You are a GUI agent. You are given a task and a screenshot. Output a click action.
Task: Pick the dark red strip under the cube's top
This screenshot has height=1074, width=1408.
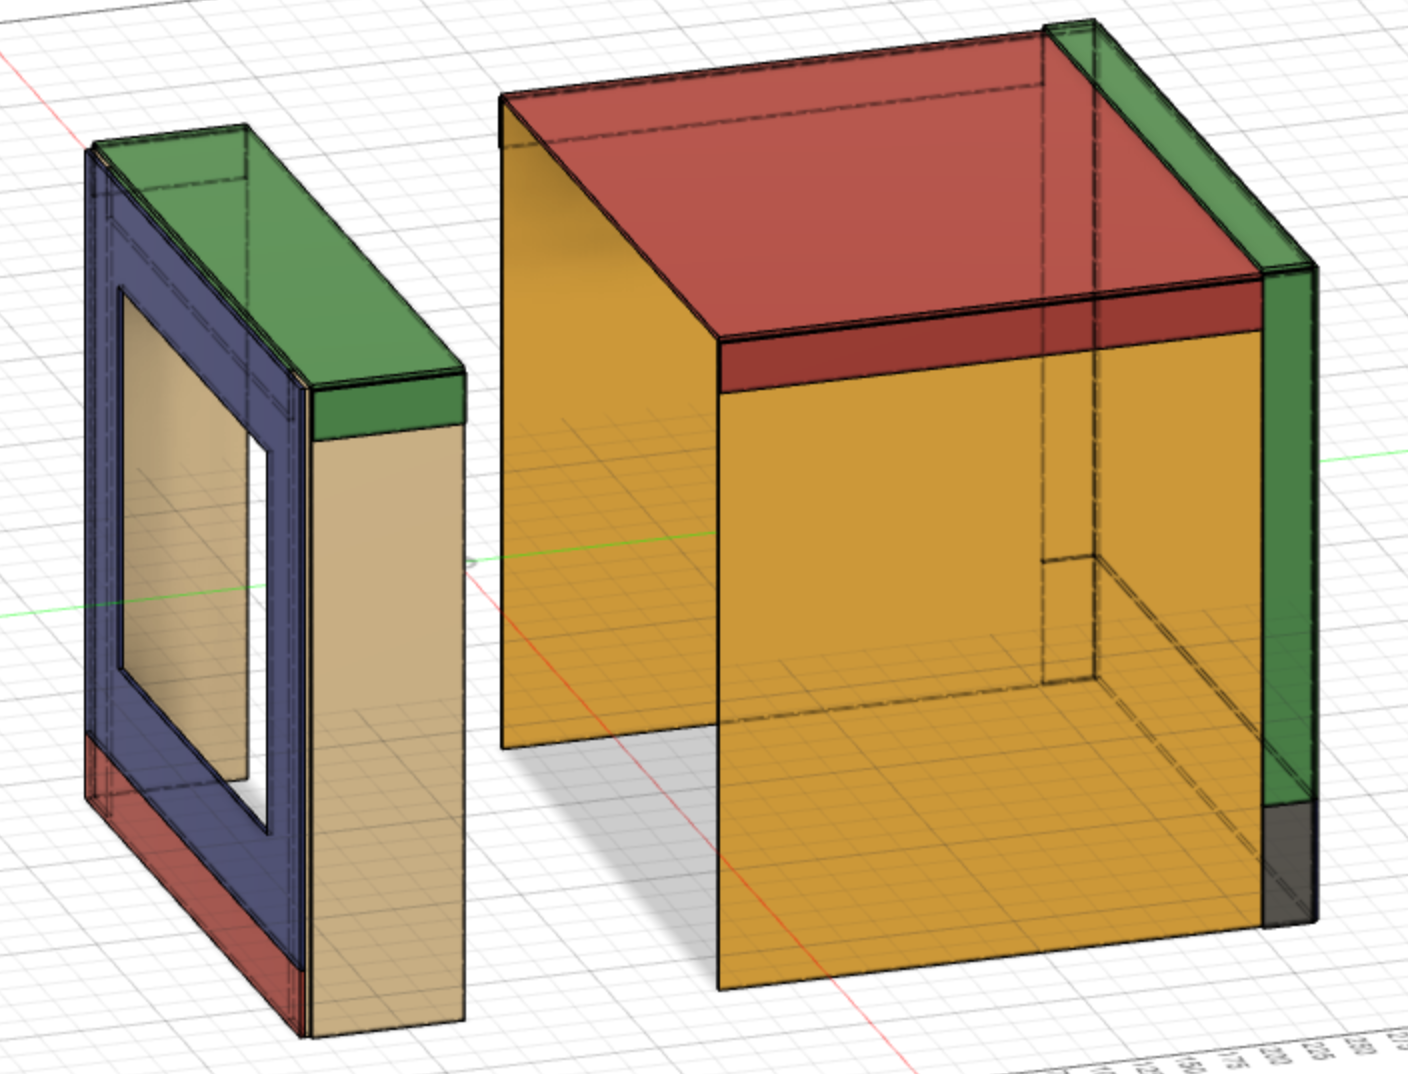[990, 335]
